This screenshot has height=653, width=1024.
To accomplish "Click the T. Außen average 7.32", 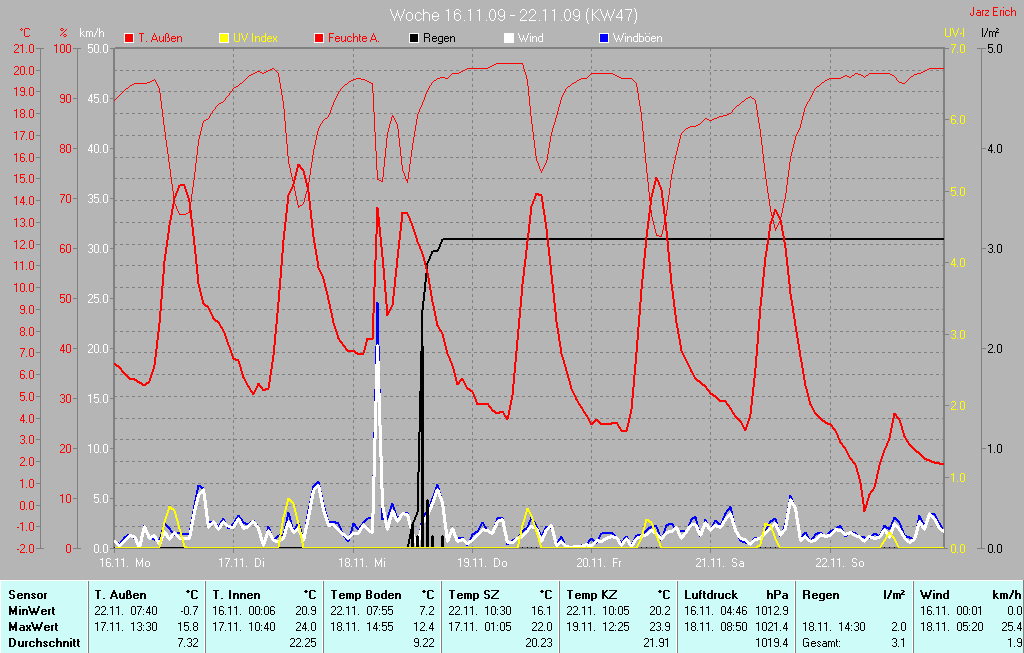I will tap(188, 643).
